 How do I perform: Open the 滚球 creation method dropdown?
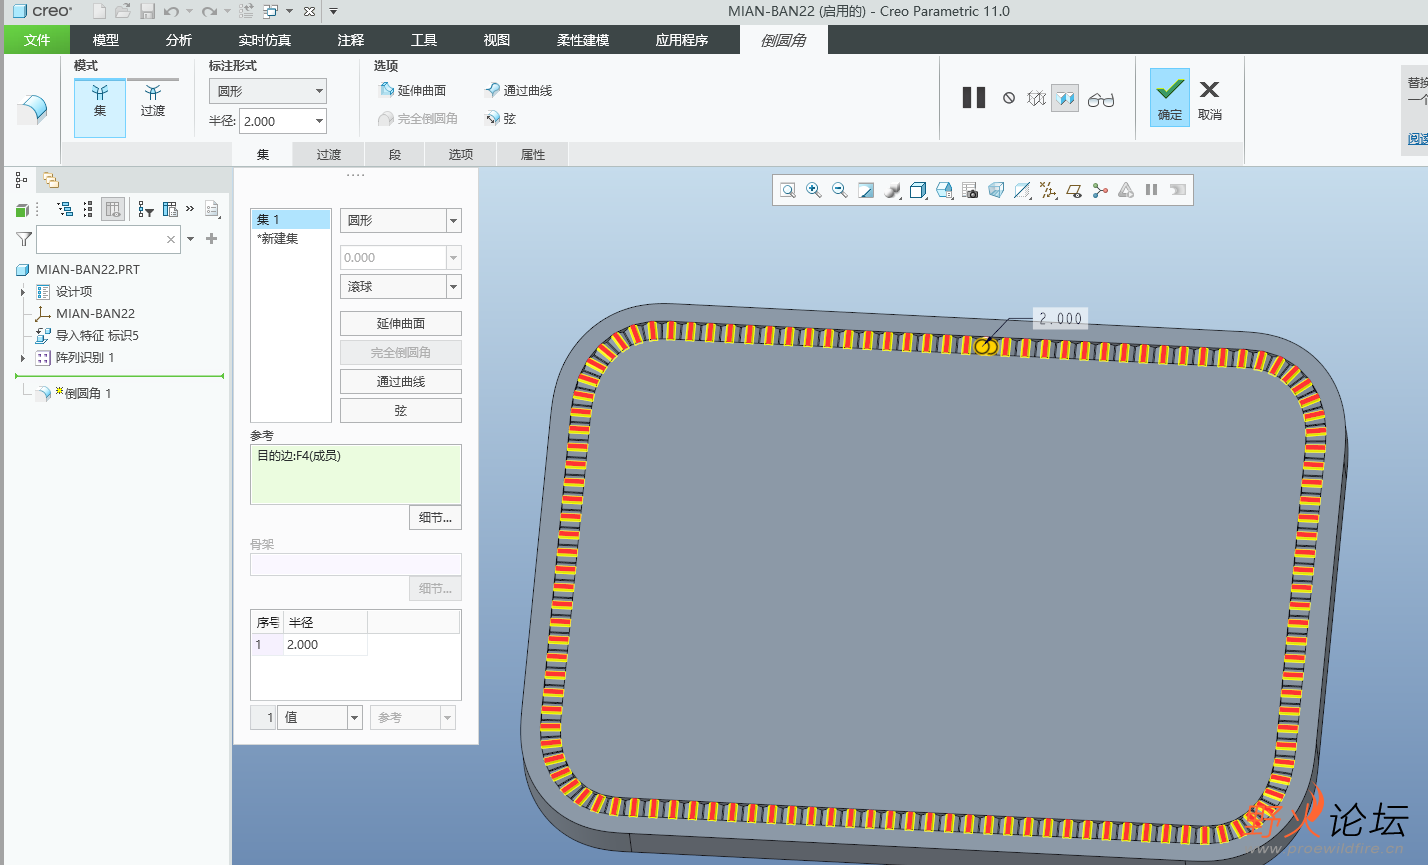pyautogui.click(x=401, y=287)
